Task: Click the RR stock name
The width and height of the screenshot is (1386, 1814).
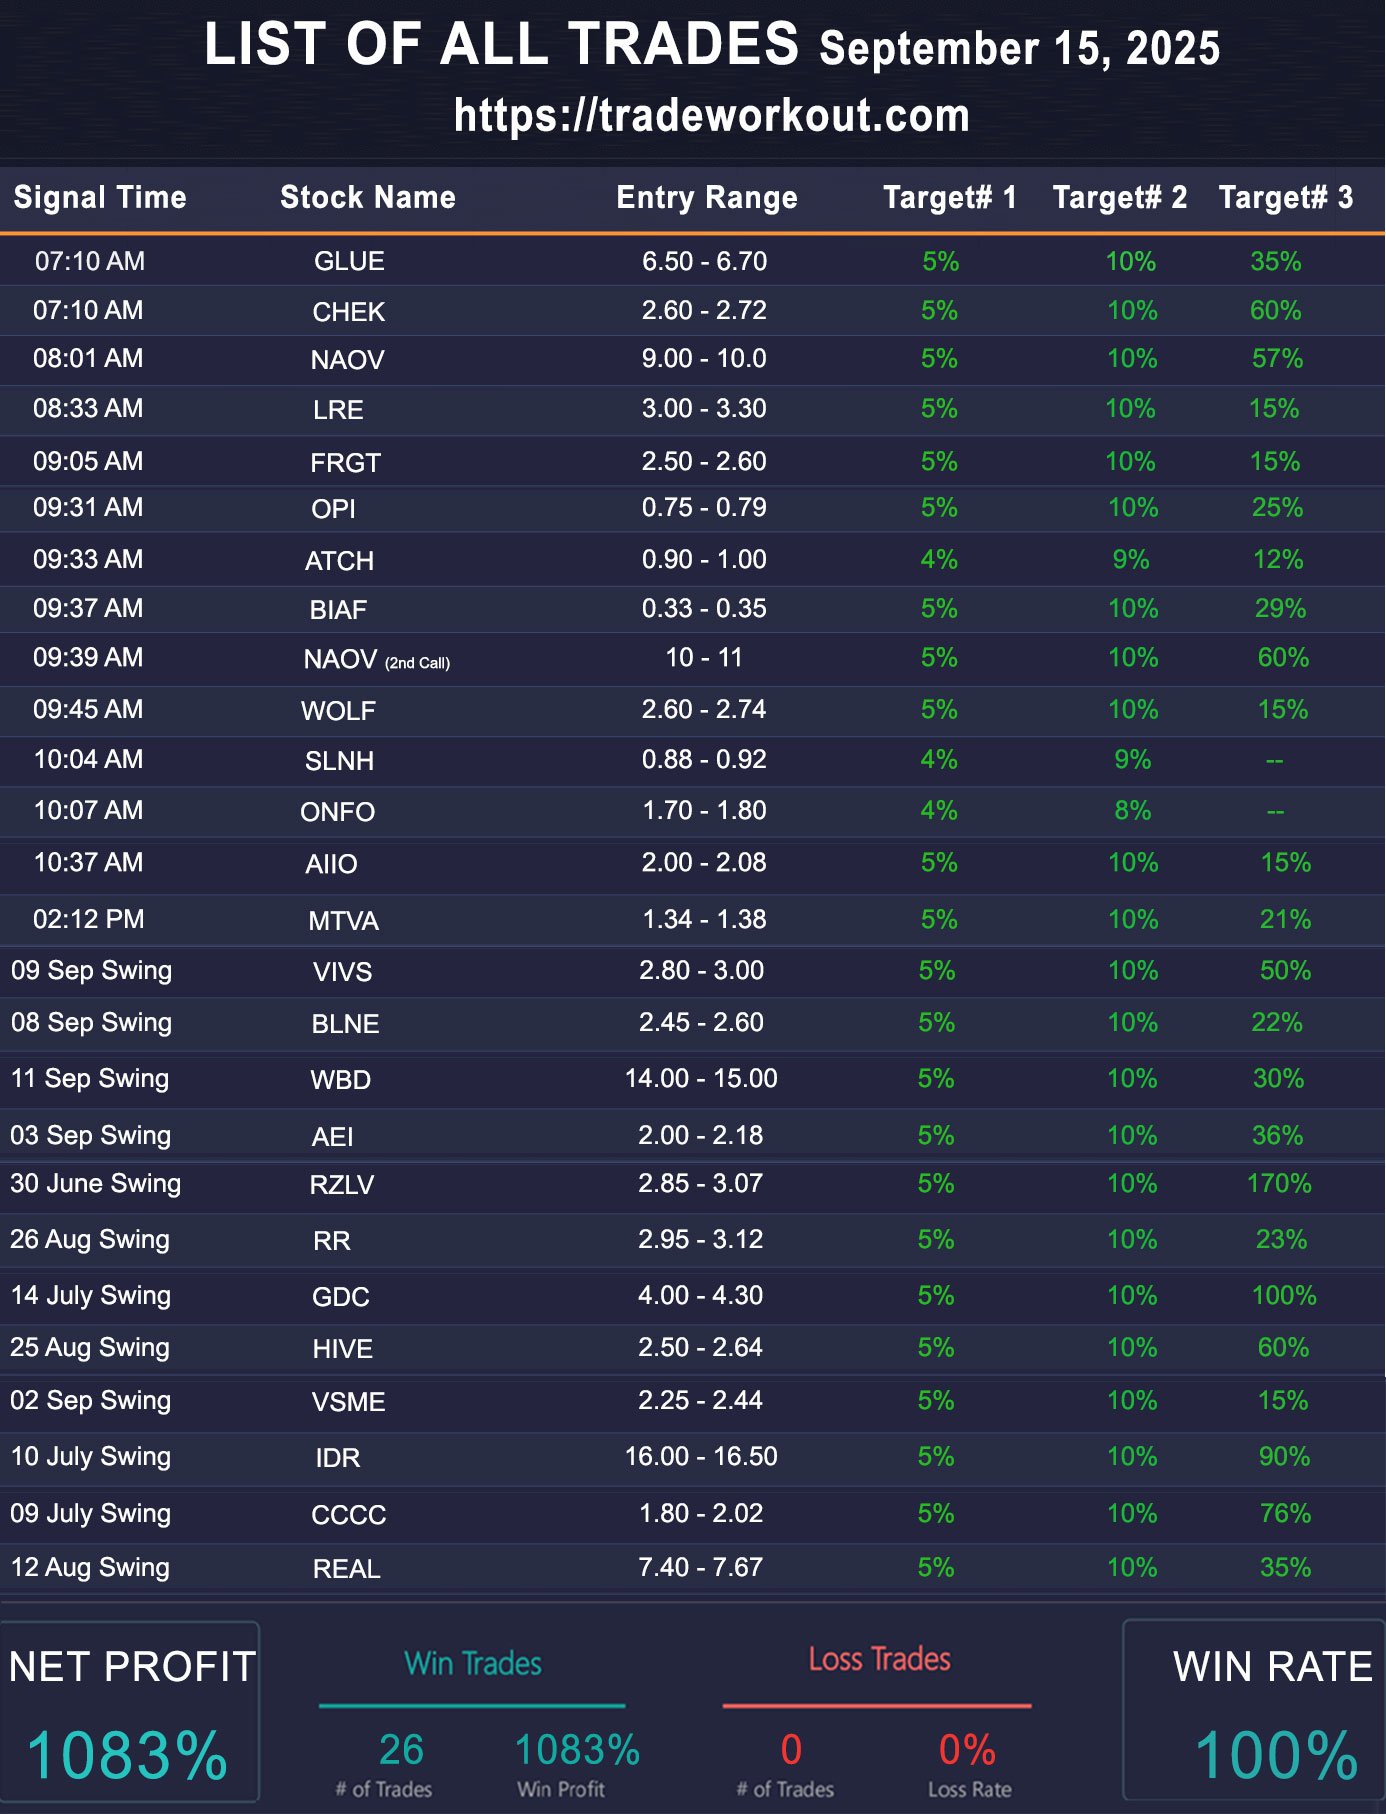Action: pos(331,1241)
